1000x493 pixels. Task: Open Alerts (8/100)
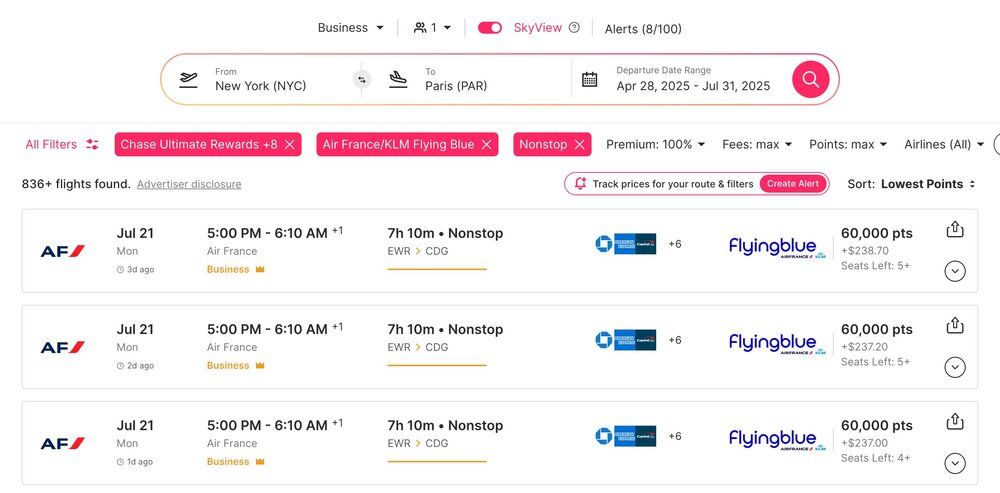pyautogui.click(x=643, y=29)
